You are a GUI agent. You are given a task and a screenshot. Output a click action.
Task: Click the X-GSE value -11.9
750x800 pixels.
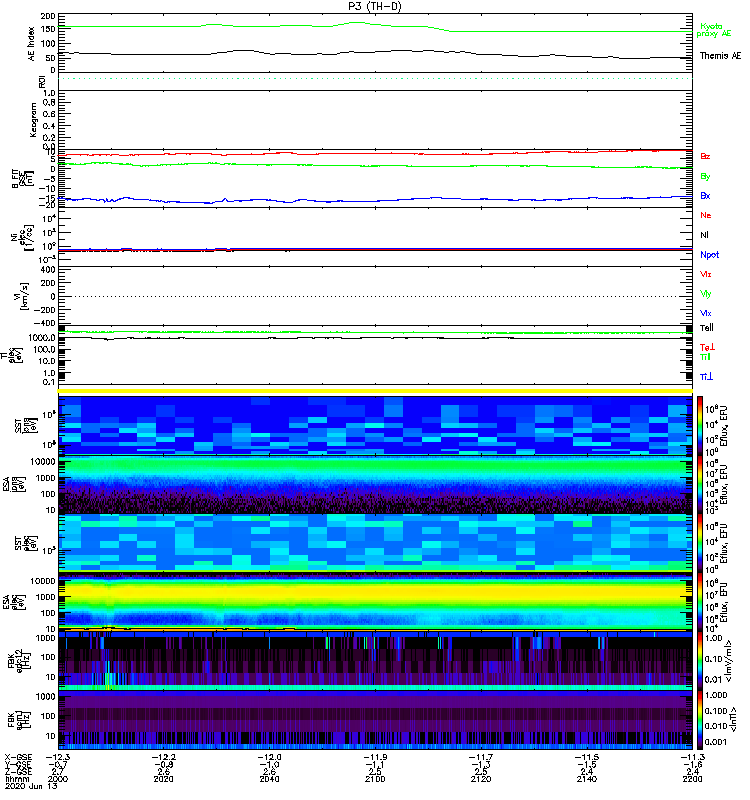pyautogui.click(x=375, y=758)
